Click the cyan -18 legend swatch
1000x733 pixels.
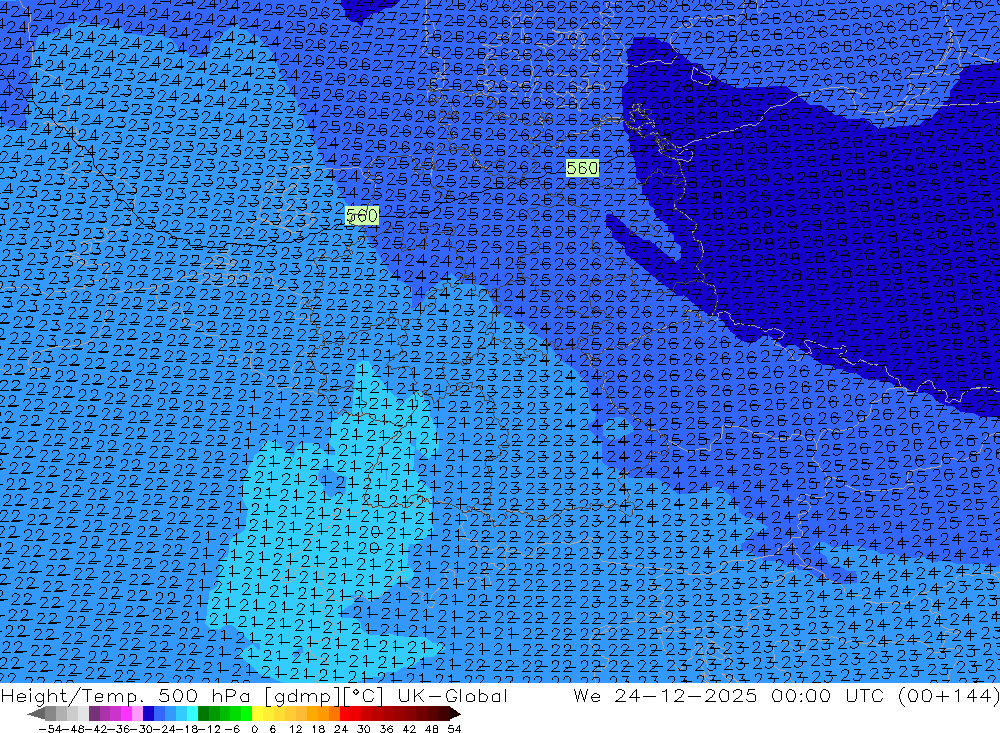192,714
